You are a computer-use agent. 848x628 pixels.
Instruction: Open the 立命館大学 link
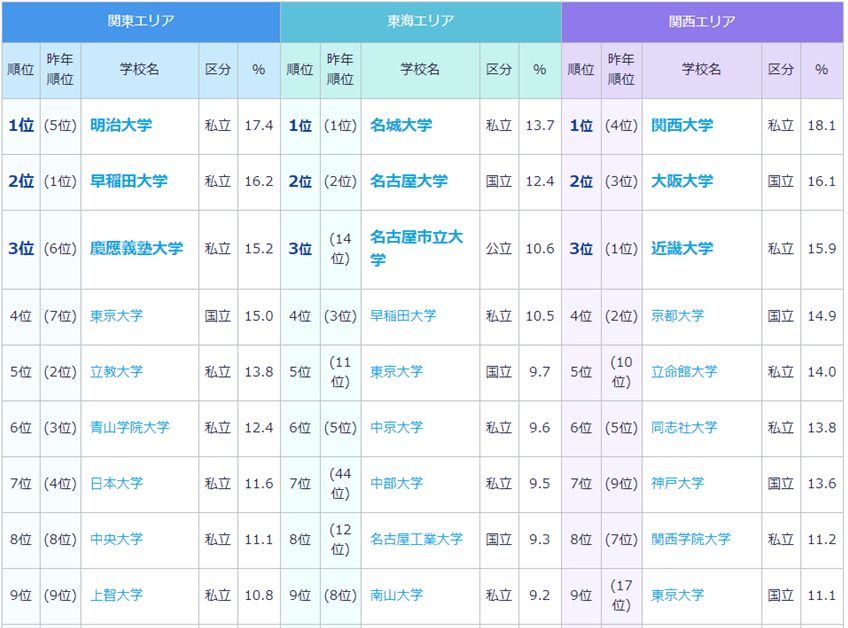tap(684, 372)
